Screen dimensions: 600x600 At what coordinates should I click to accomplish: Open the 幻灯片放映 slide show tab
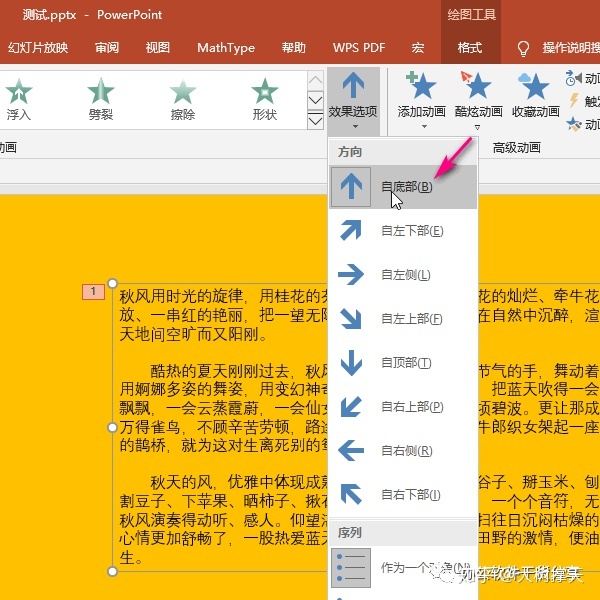38,48
